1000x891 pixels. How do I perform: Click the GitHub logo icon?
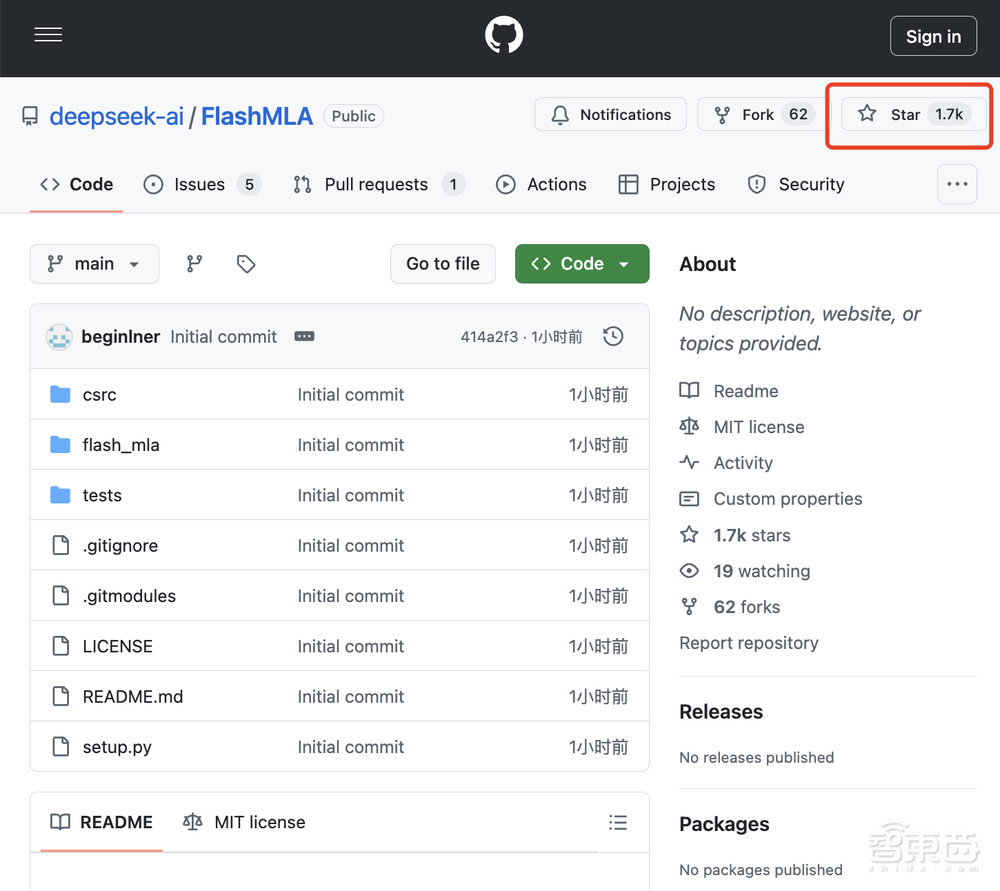point(504,36)
